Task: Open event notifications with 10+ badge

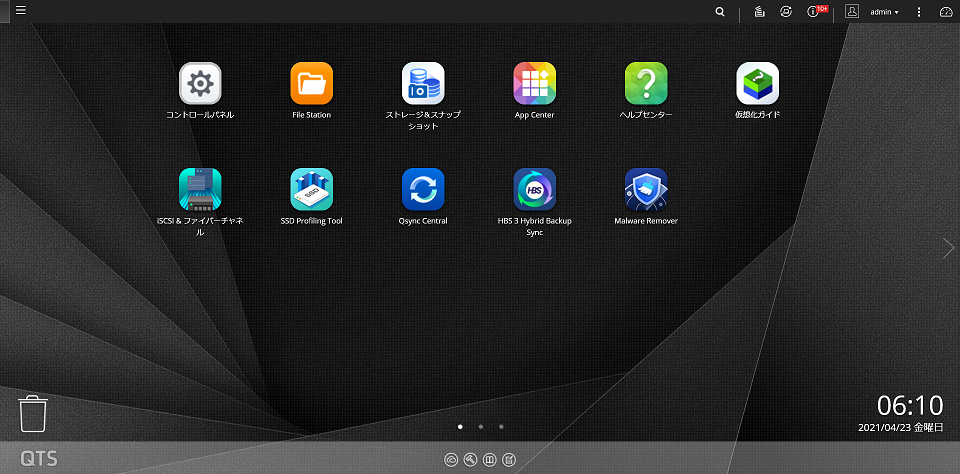Action: coord(816,11)
